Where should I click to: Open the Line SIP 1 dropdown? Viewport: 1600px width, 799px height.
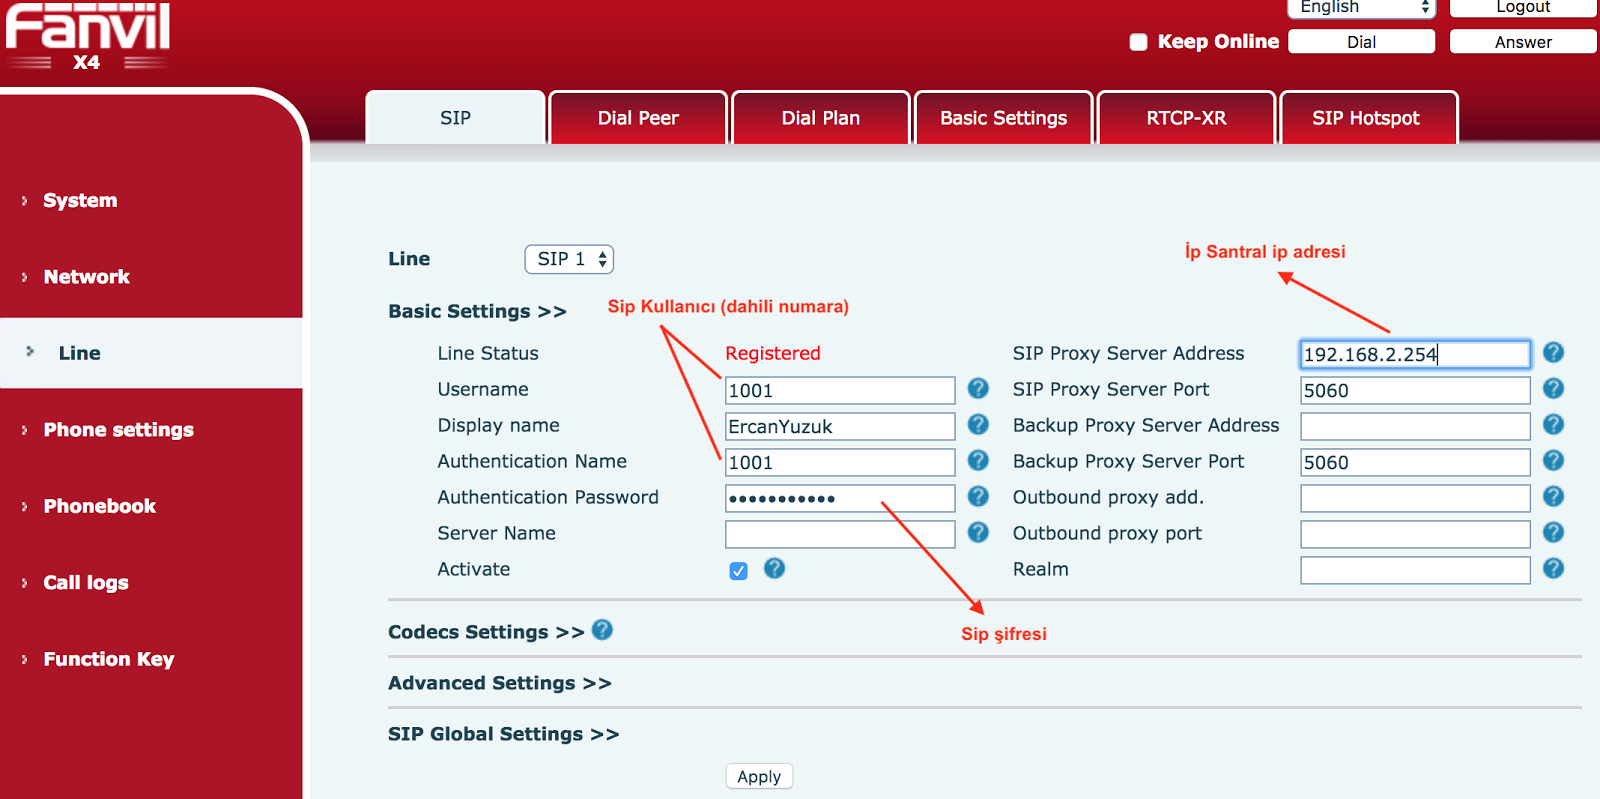(x=569, y=259)
